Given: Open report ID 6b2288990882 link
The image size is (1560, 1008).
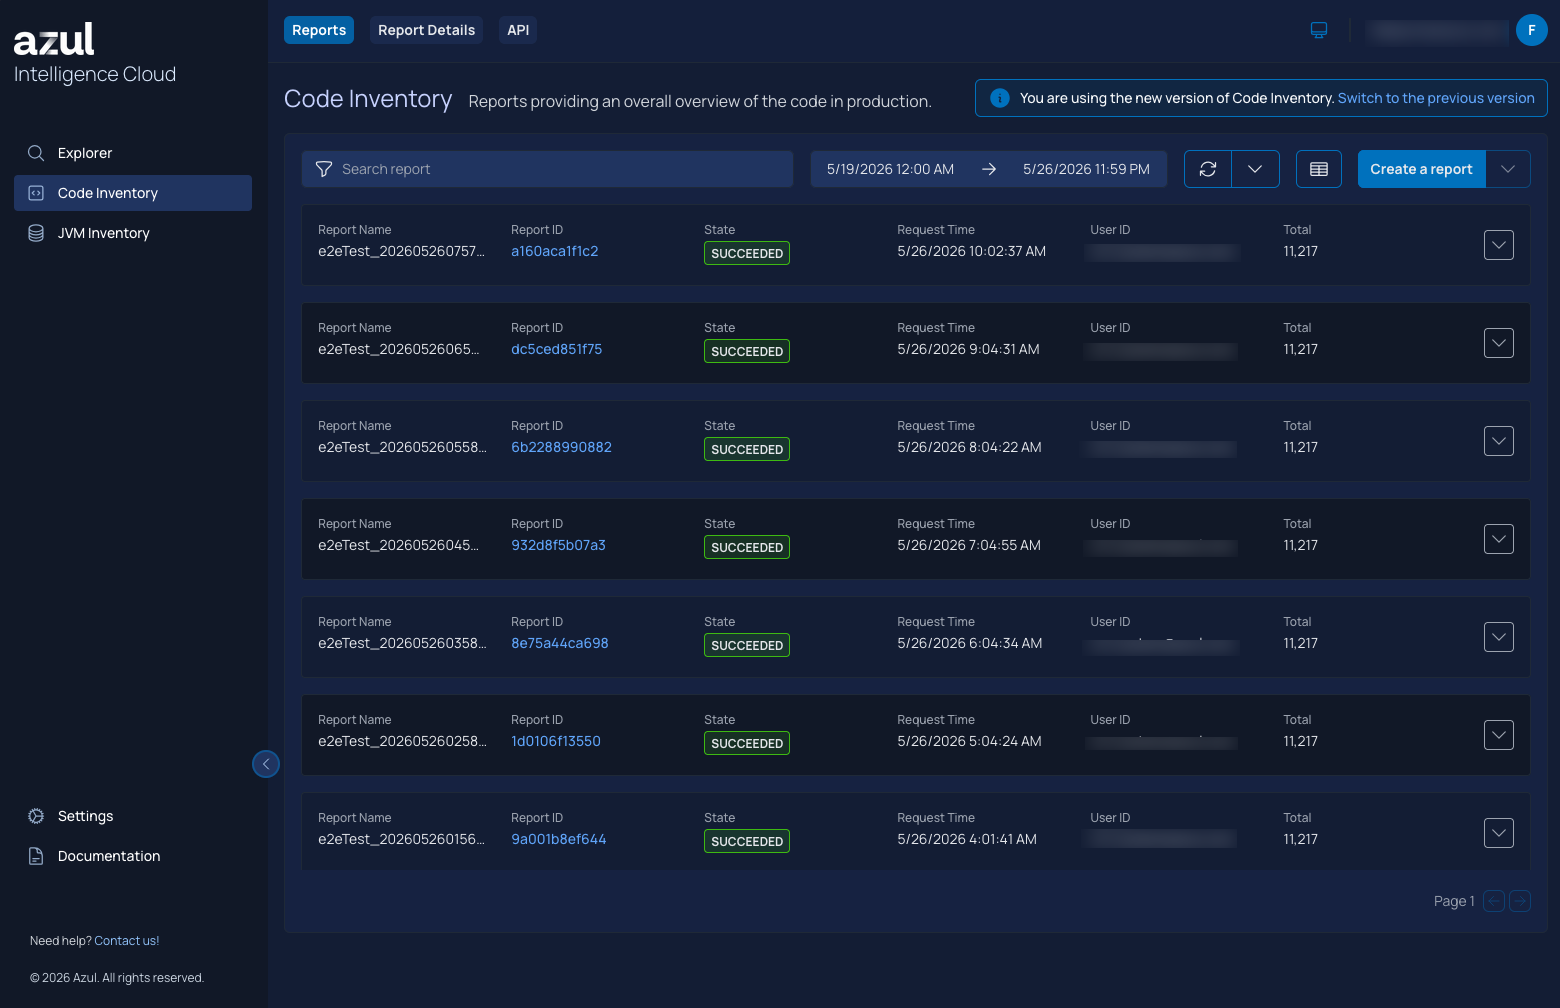Looking at the screenshot, I should tap(561, 447).
